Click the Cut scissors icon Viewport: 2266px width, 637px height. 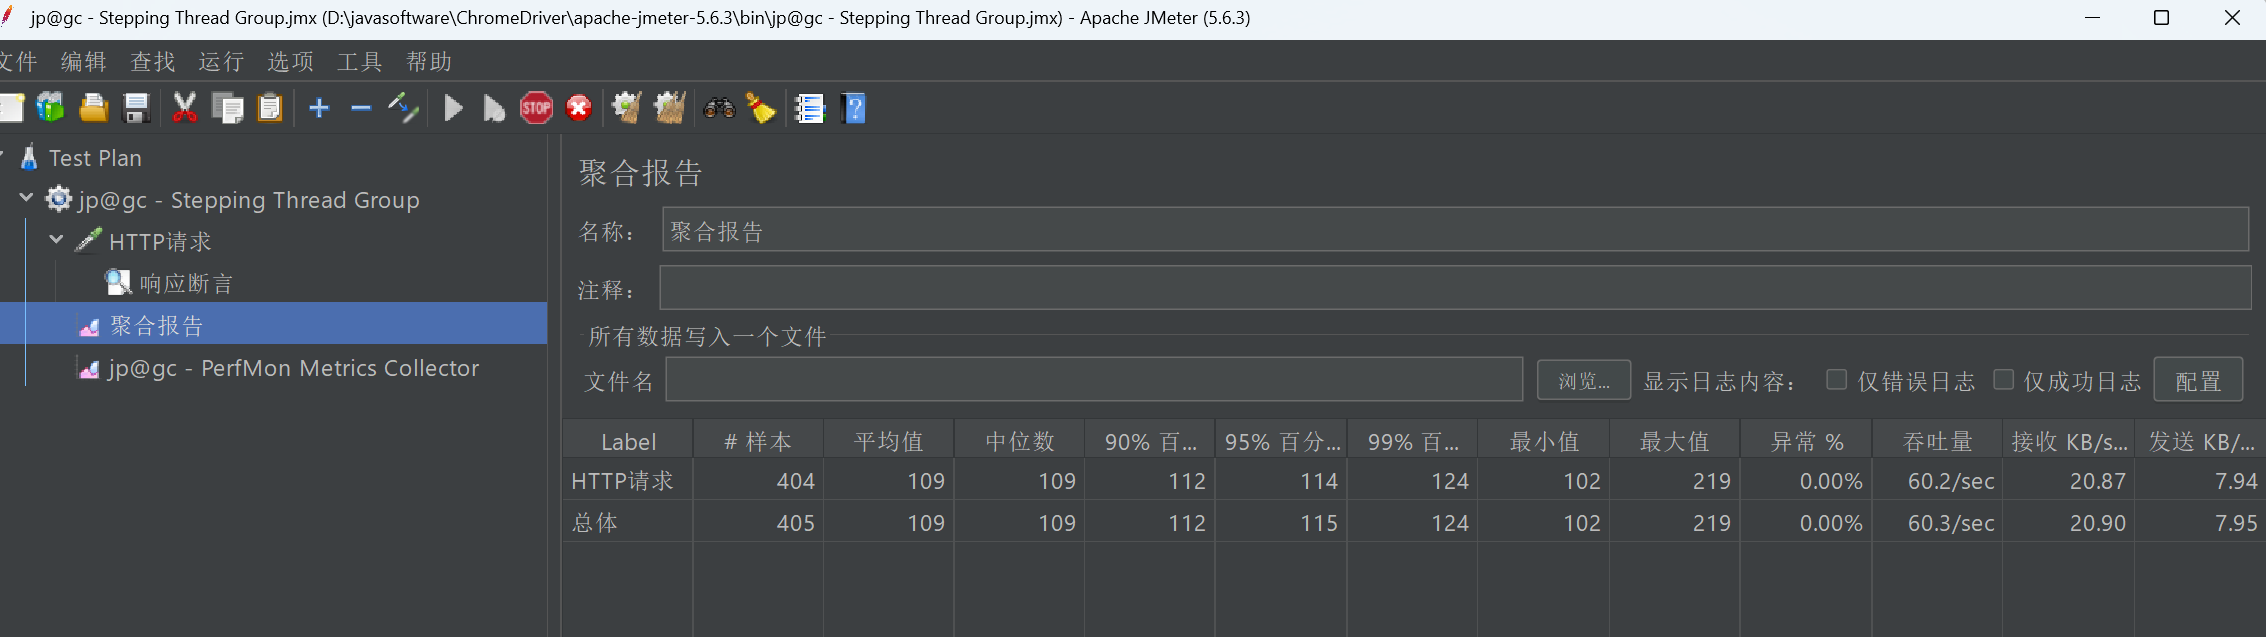184,108
